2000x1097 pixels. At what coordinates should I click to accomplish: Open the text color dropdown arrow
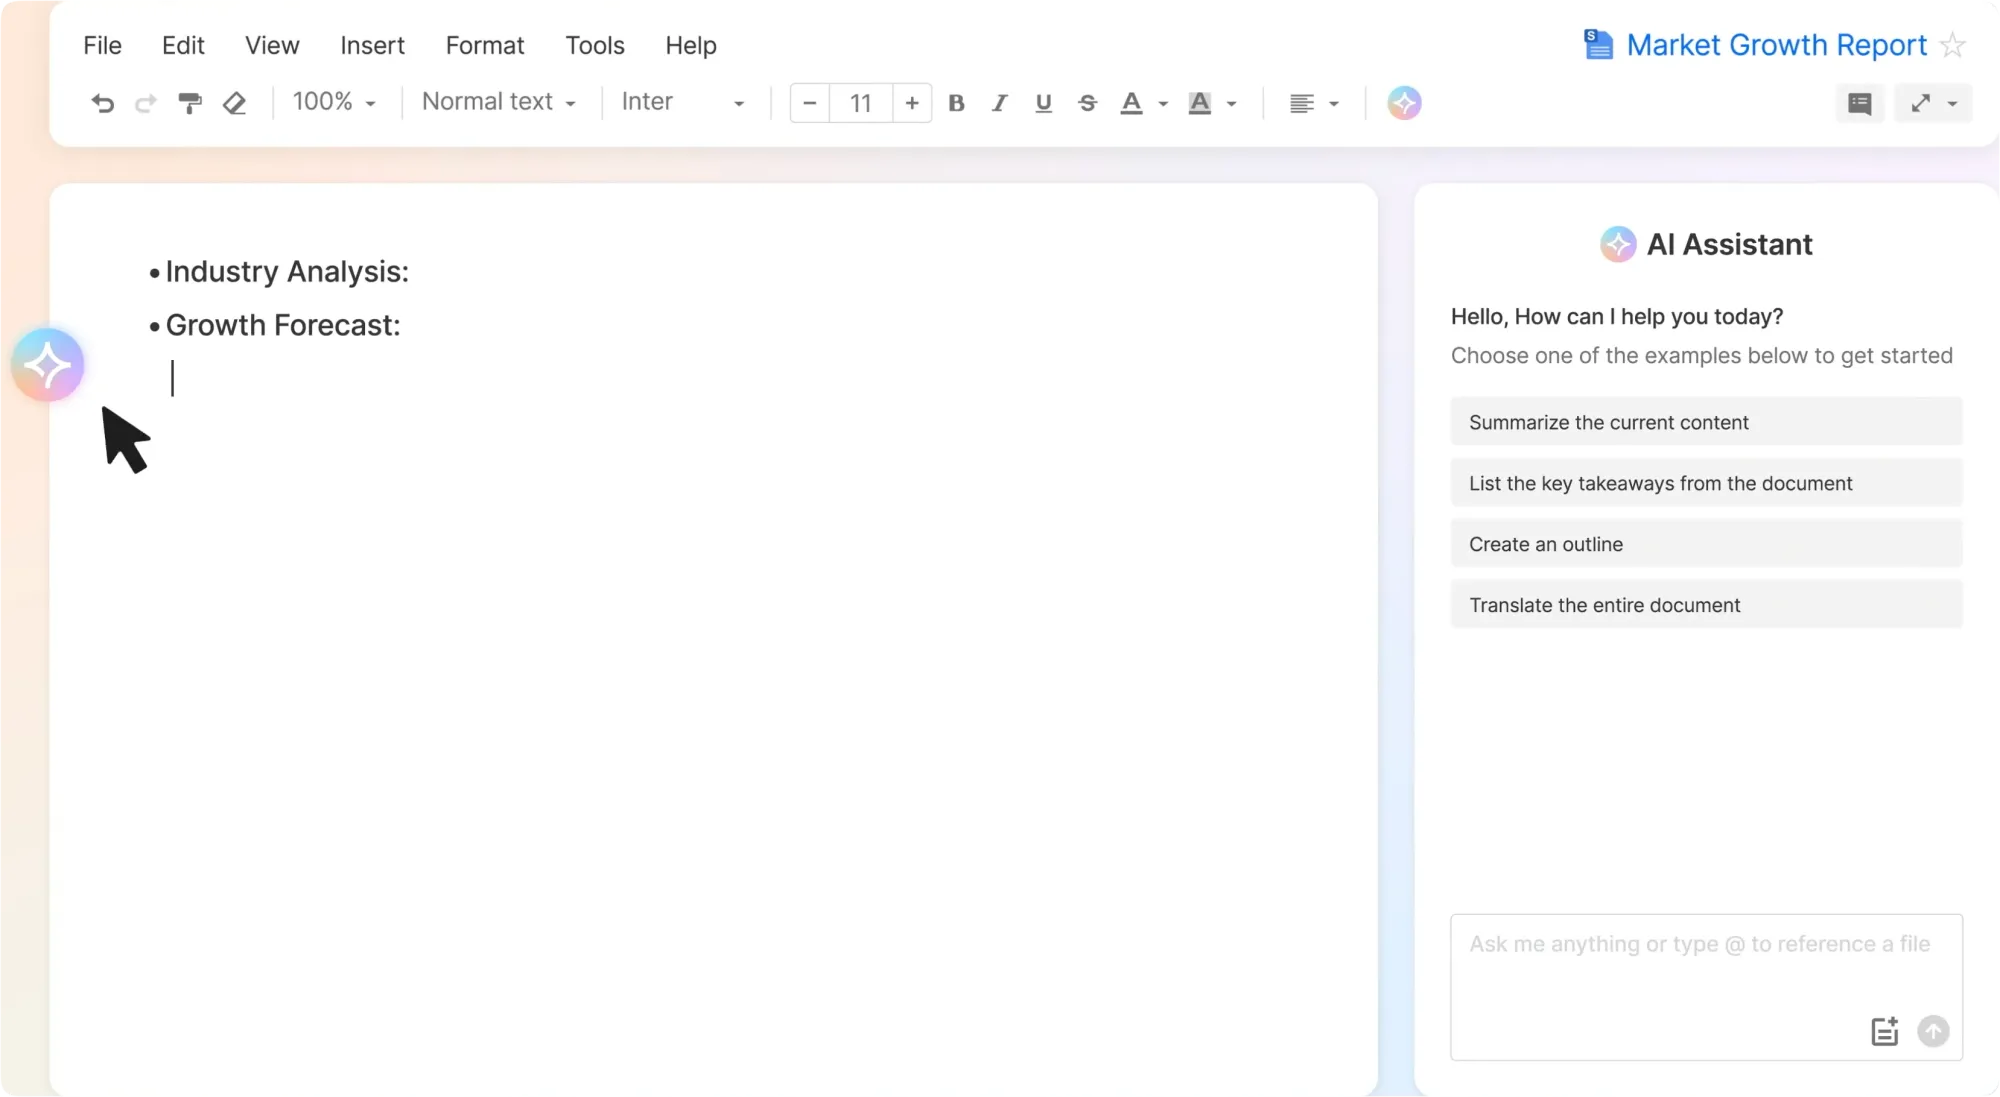tap(1163, 104)
